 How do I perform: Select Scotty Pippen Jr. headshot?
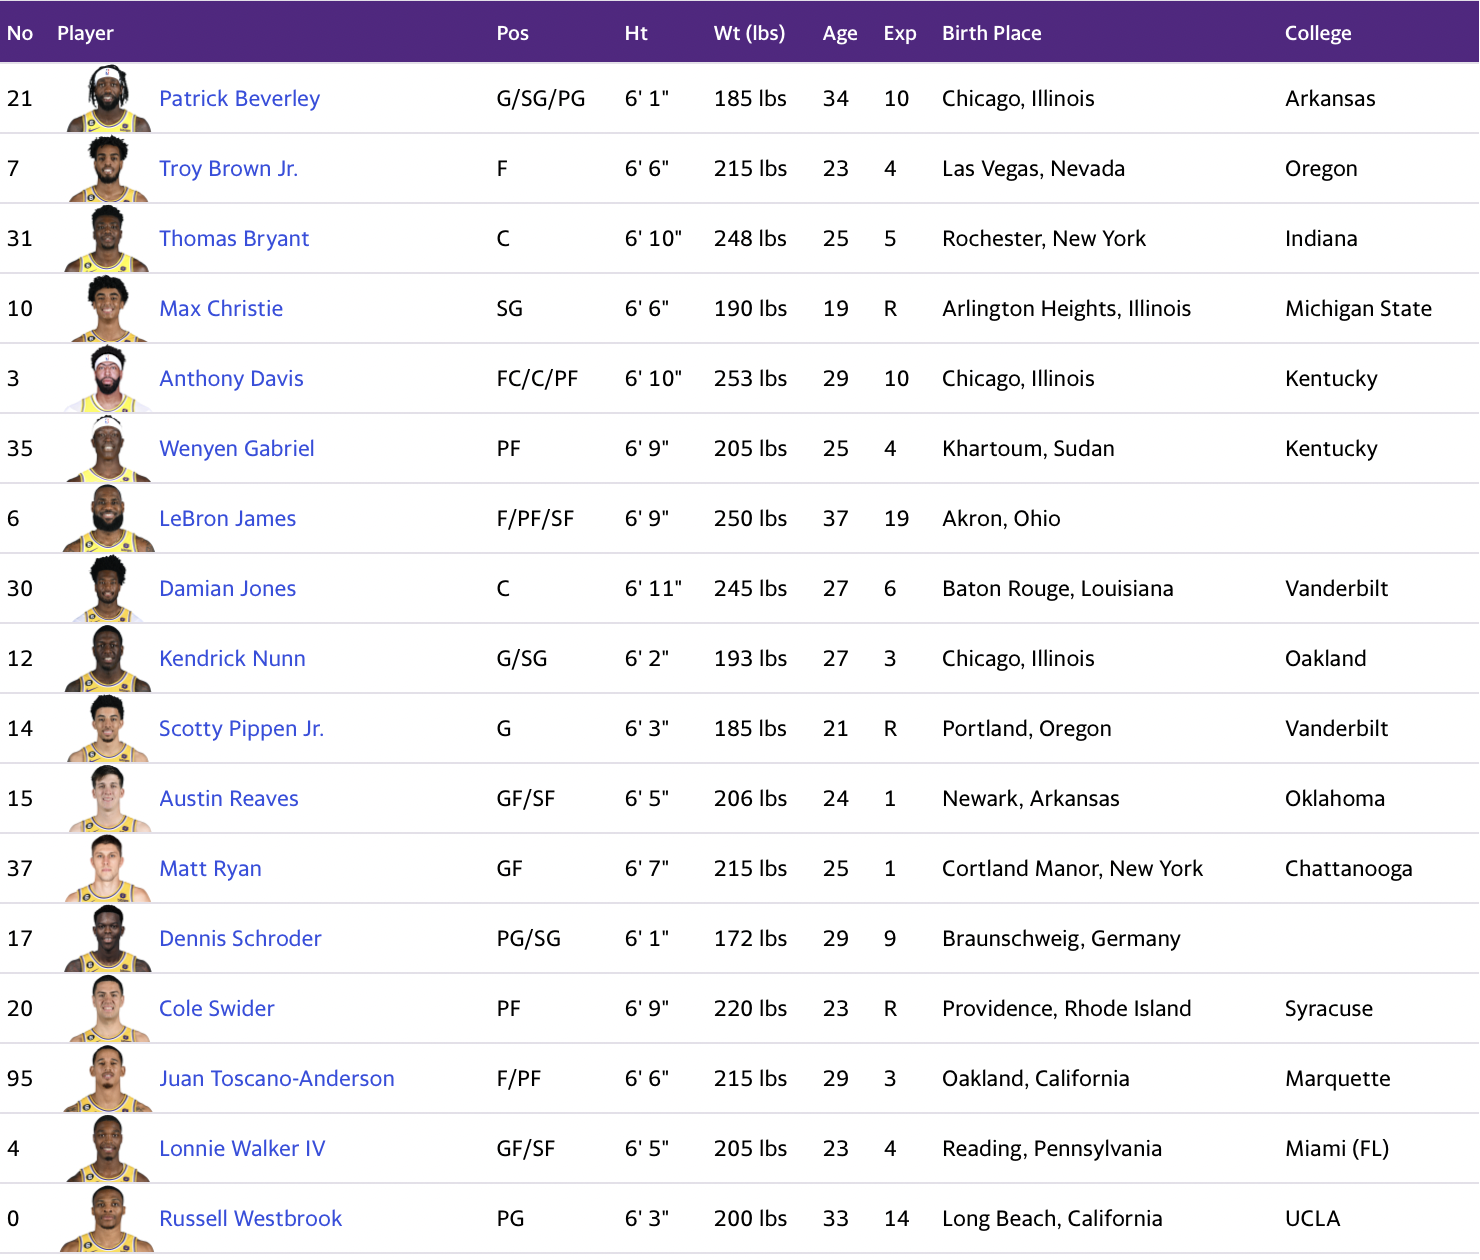pos(108,728)
